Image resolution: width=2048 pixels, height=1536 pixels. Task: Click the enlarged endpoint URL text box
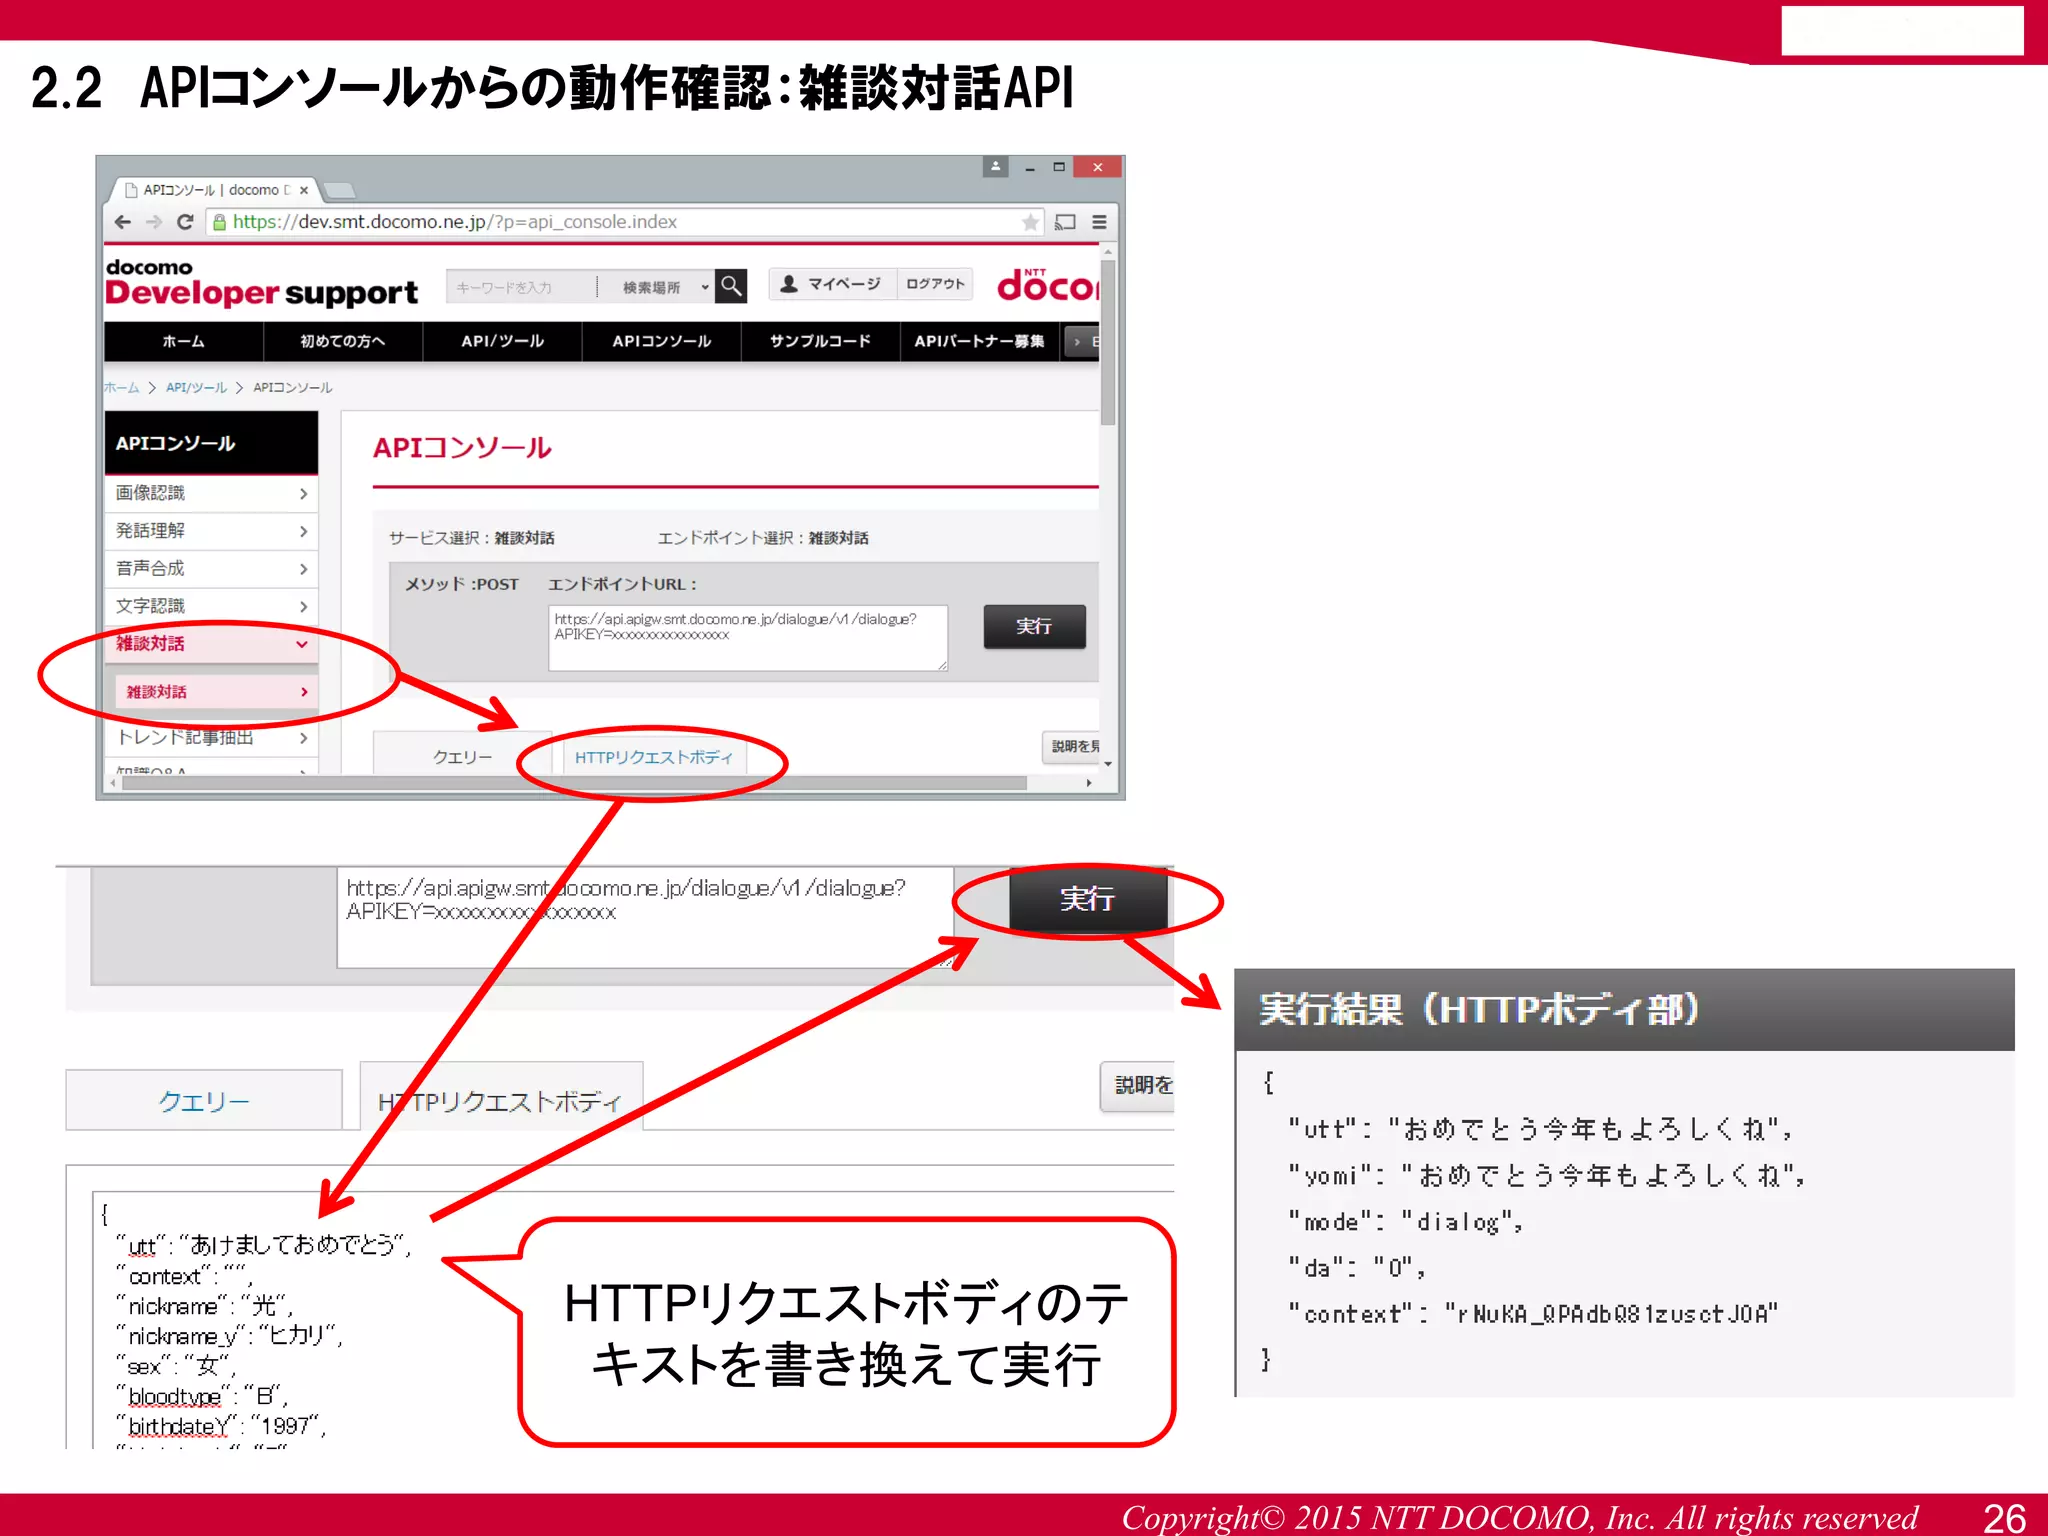click(645, 918)
